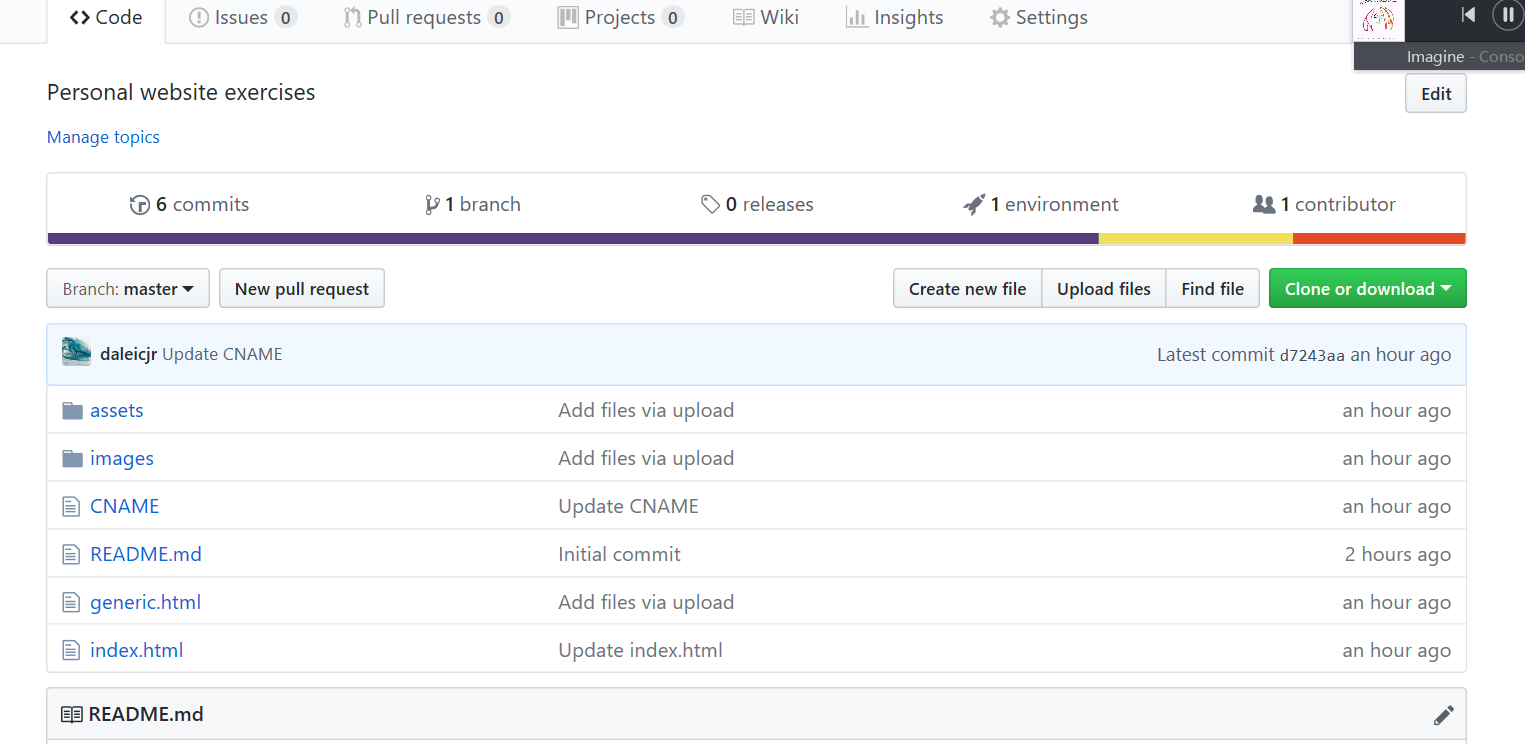Open the index.html file

[136, 650]
